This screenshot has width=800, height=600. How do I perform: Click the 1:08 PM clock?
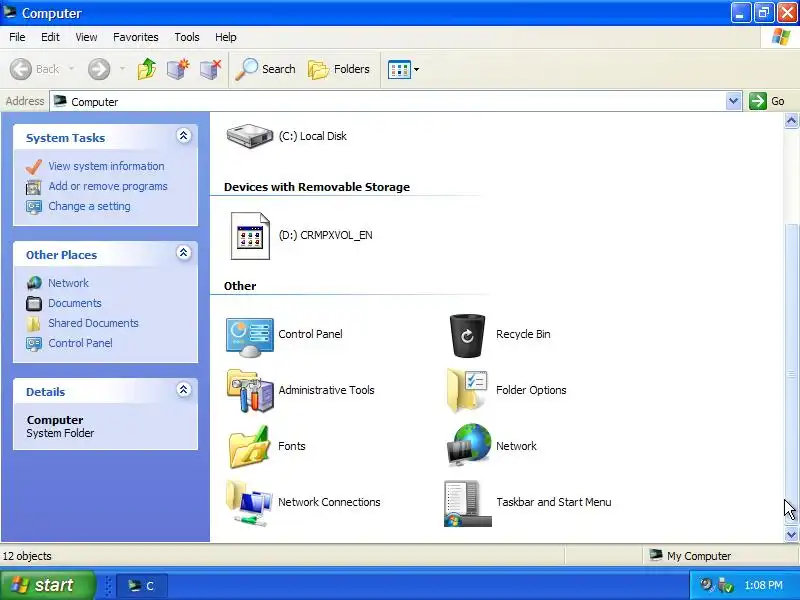tap(763, 585)
